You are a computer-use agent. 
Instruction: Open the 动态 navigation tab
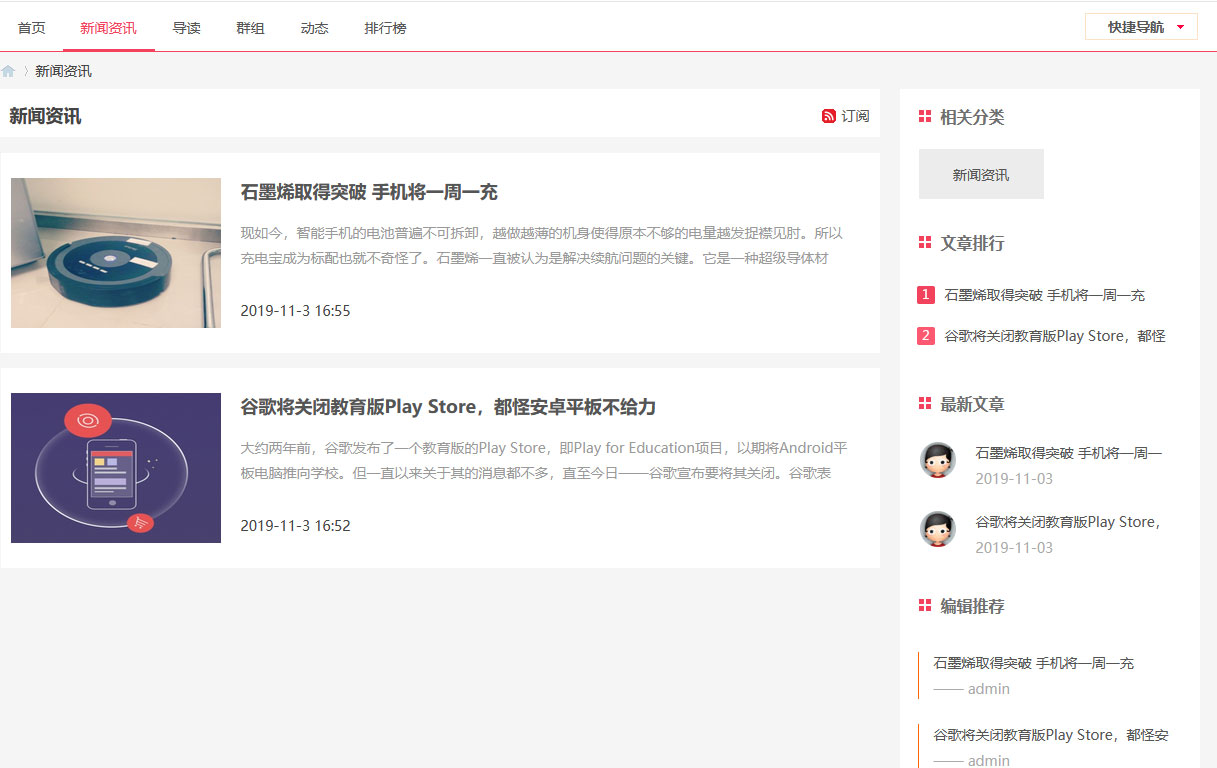tap(314, 28)
